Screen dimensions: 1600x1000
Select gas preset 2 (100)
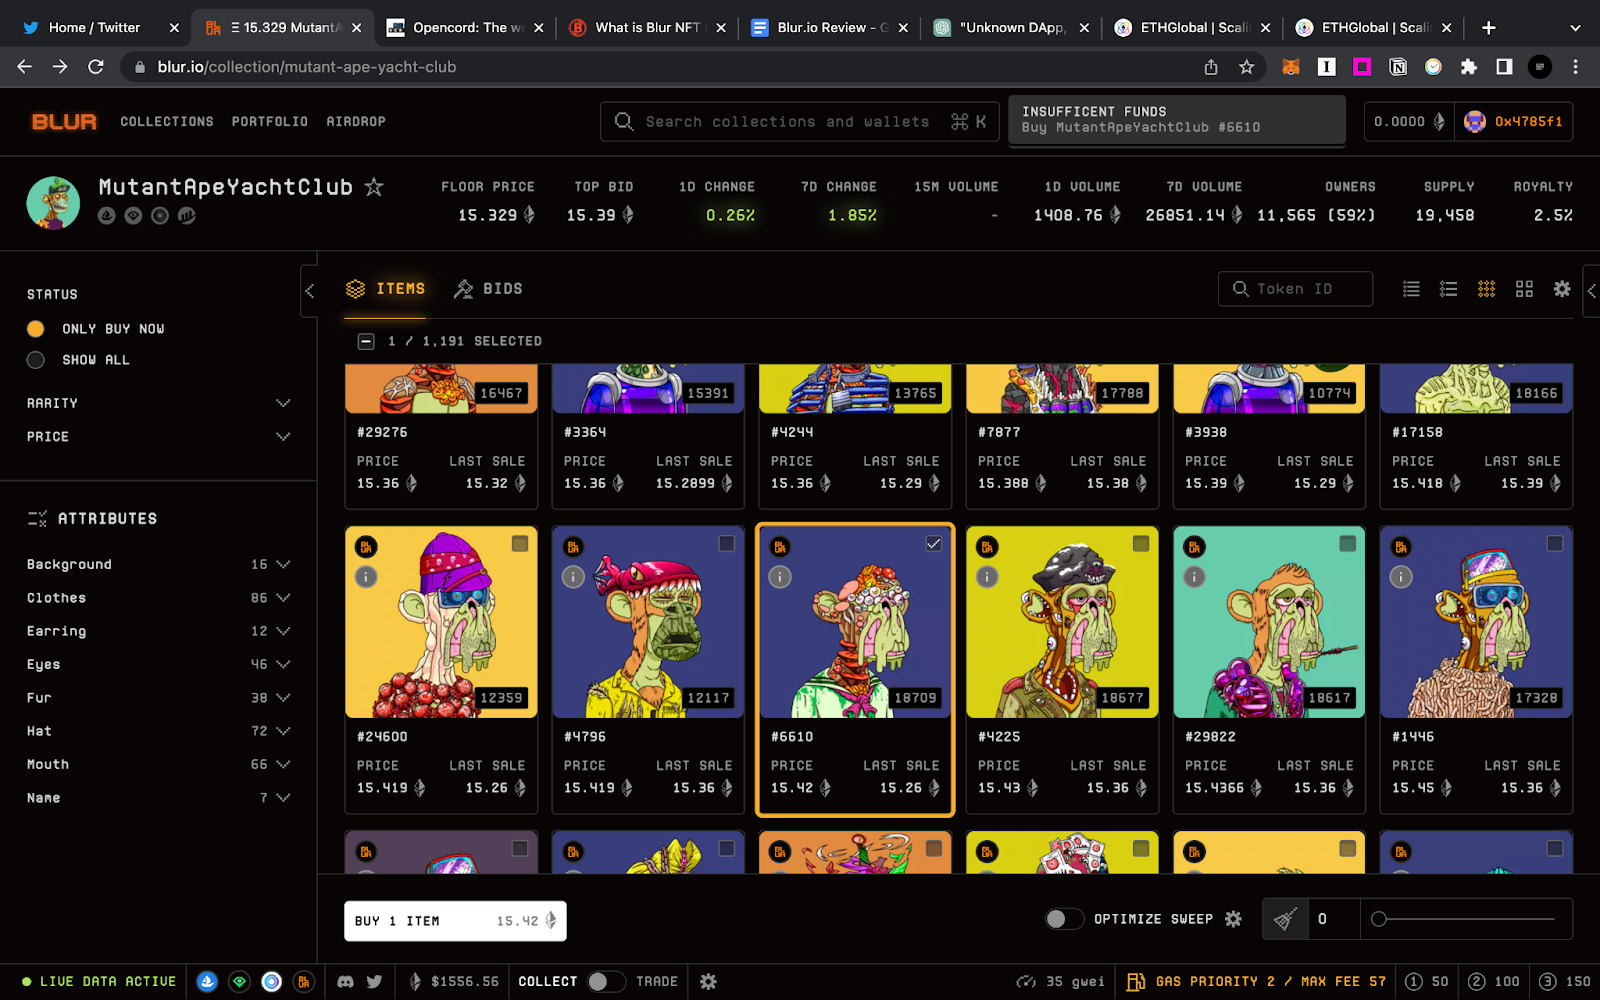click(x=1494, y=982)
